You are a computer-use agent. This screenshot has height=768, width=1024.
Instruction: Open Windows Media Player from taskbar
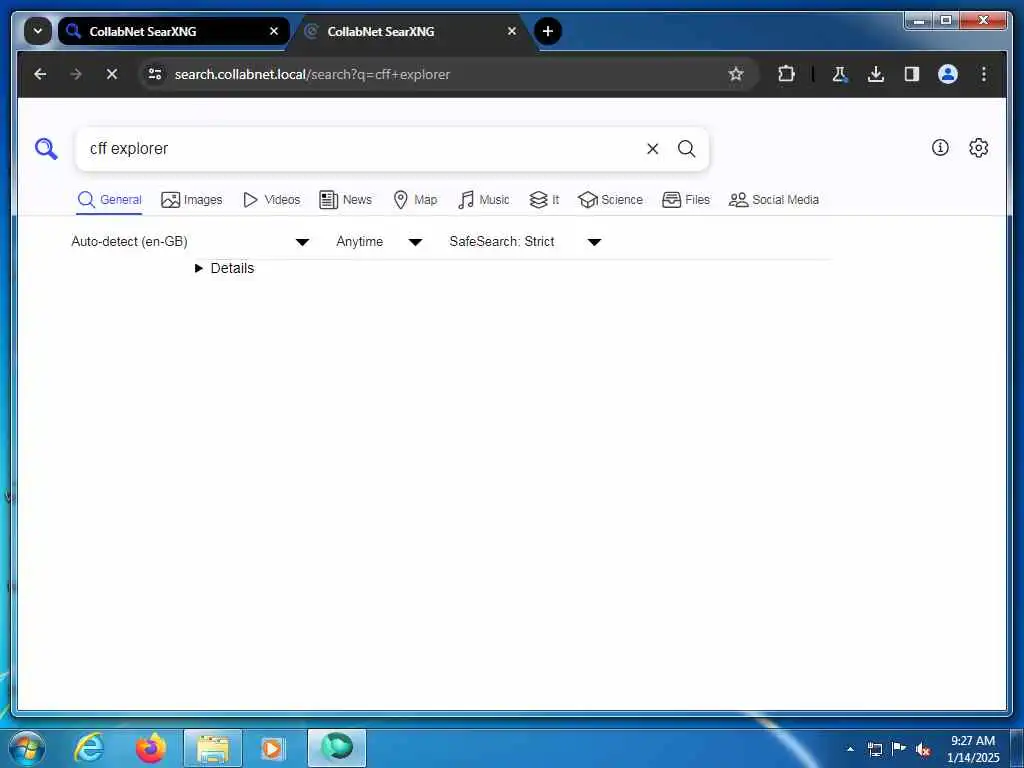273,748
